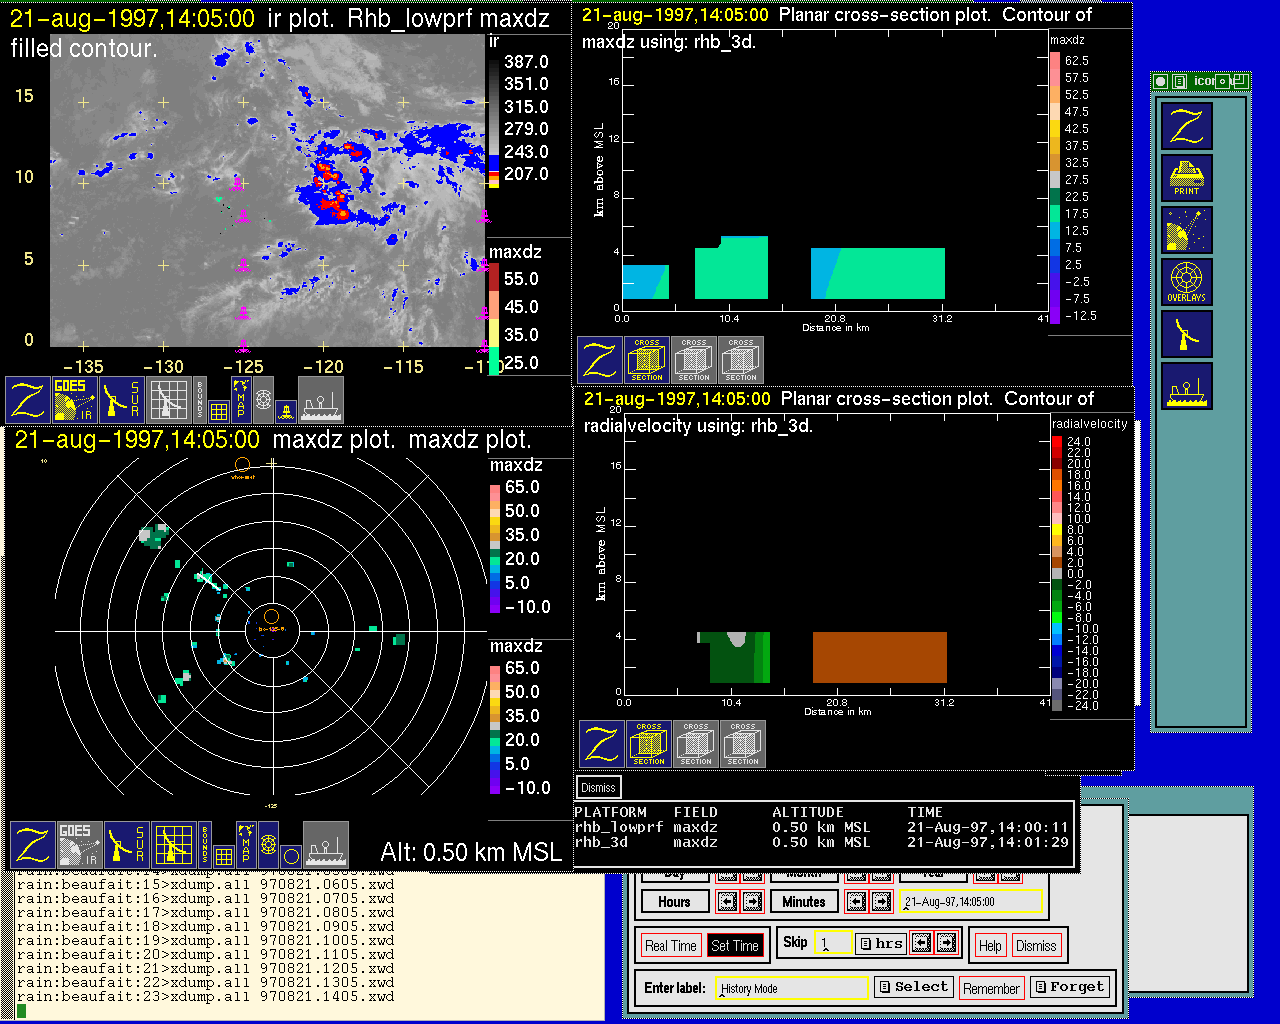Screen dimensions: 1280x1024
Task: Click the GOES IR icon in the ir plot toolbar
Action: [74, 399]
